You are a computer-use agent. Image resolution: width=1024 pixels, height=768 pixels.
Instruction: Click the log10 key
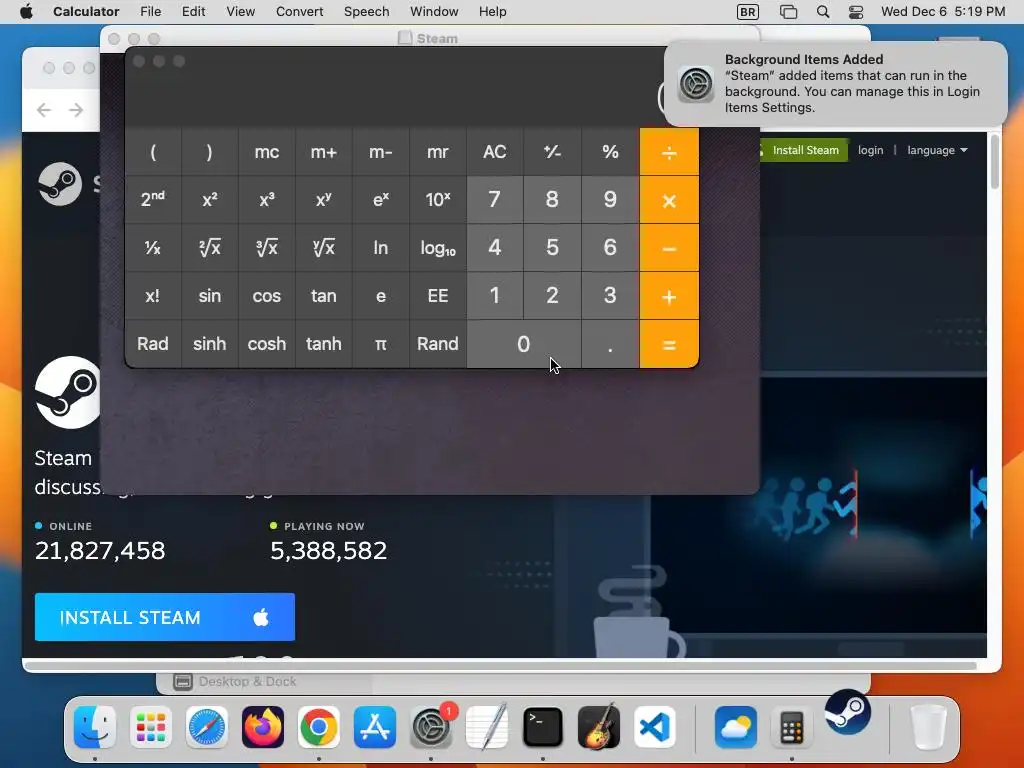tap(438, 248)
